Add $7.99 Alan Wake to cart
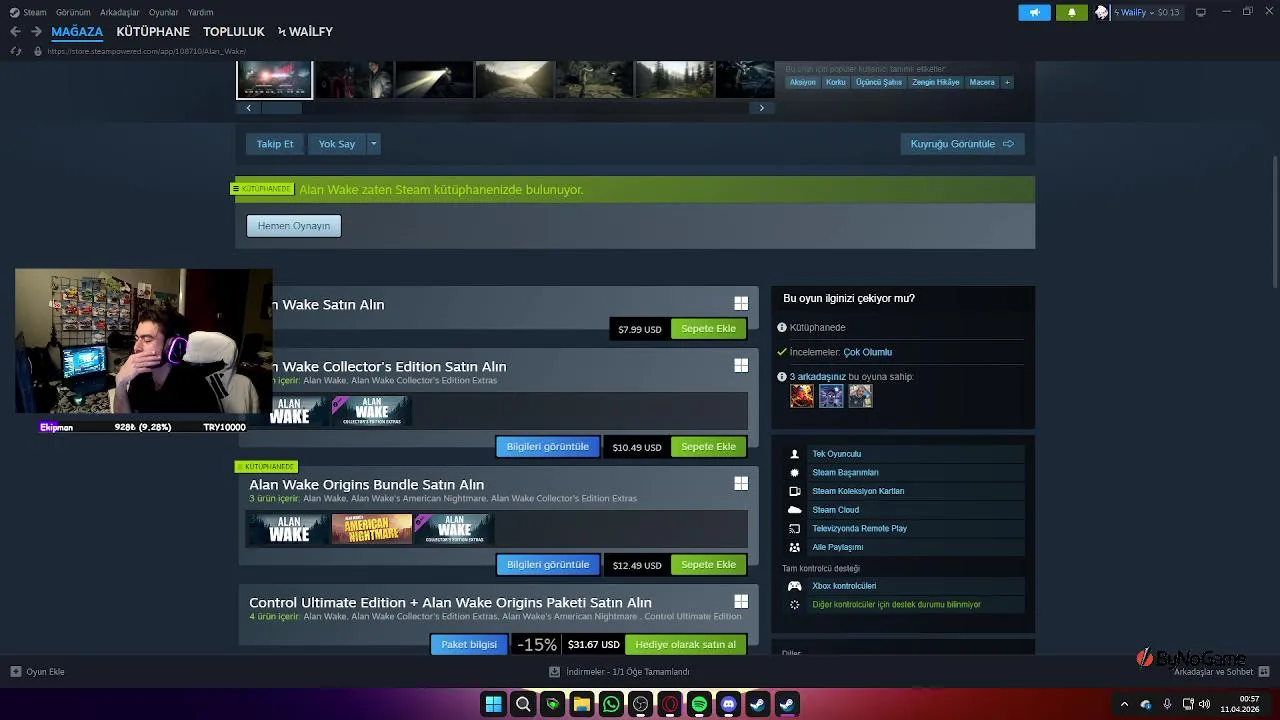 (708, 329)
